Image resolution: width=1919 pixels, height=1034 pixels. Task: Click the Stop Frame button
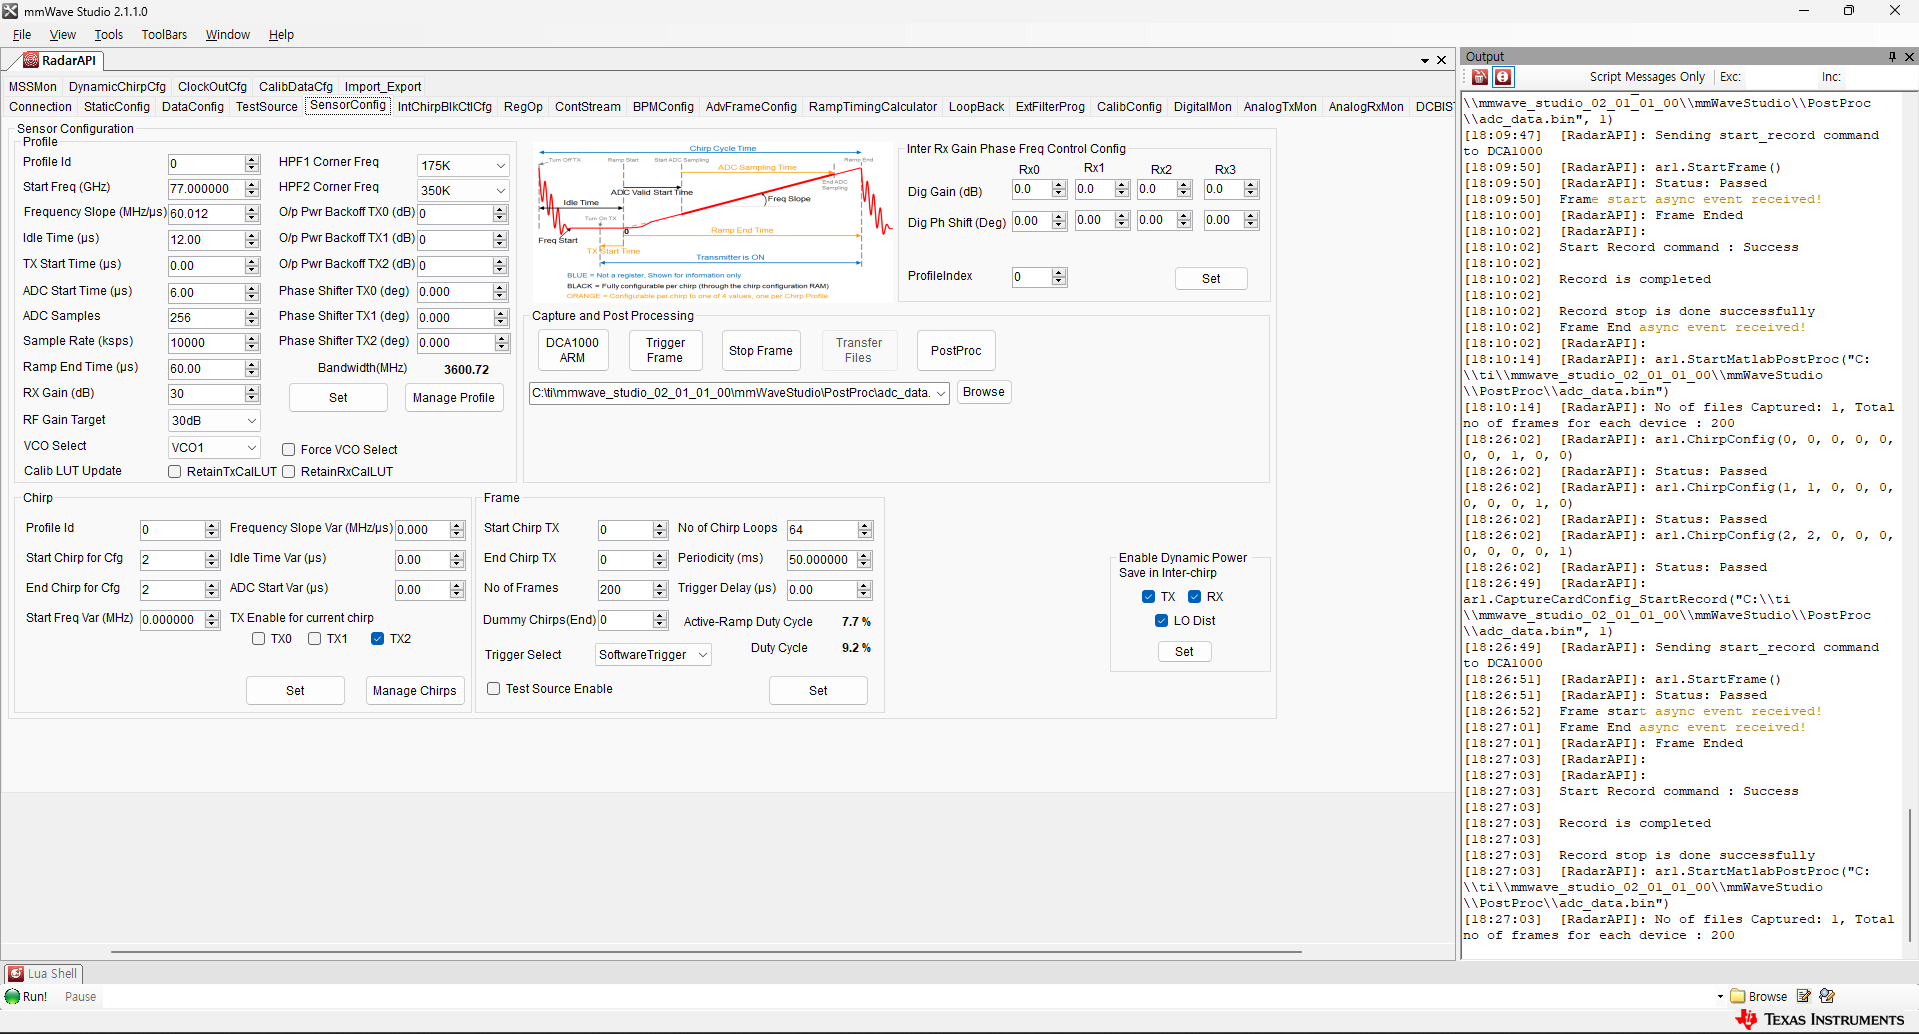point(761,351)
